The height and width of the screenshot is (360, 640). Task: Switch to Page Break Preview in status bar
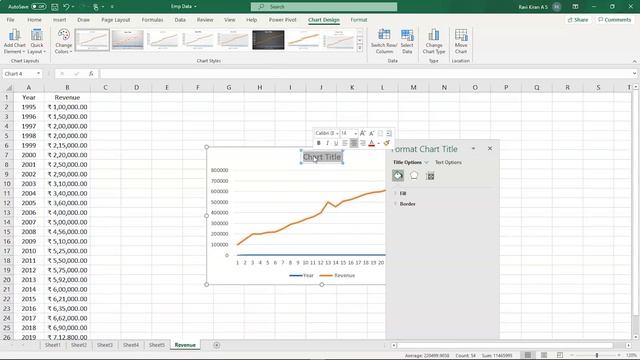[560, 356]
